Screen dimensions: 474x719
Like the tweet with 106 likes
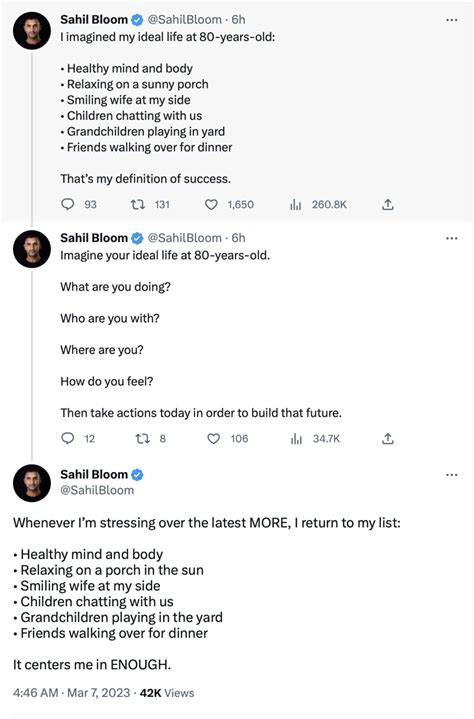click(214, 438)
